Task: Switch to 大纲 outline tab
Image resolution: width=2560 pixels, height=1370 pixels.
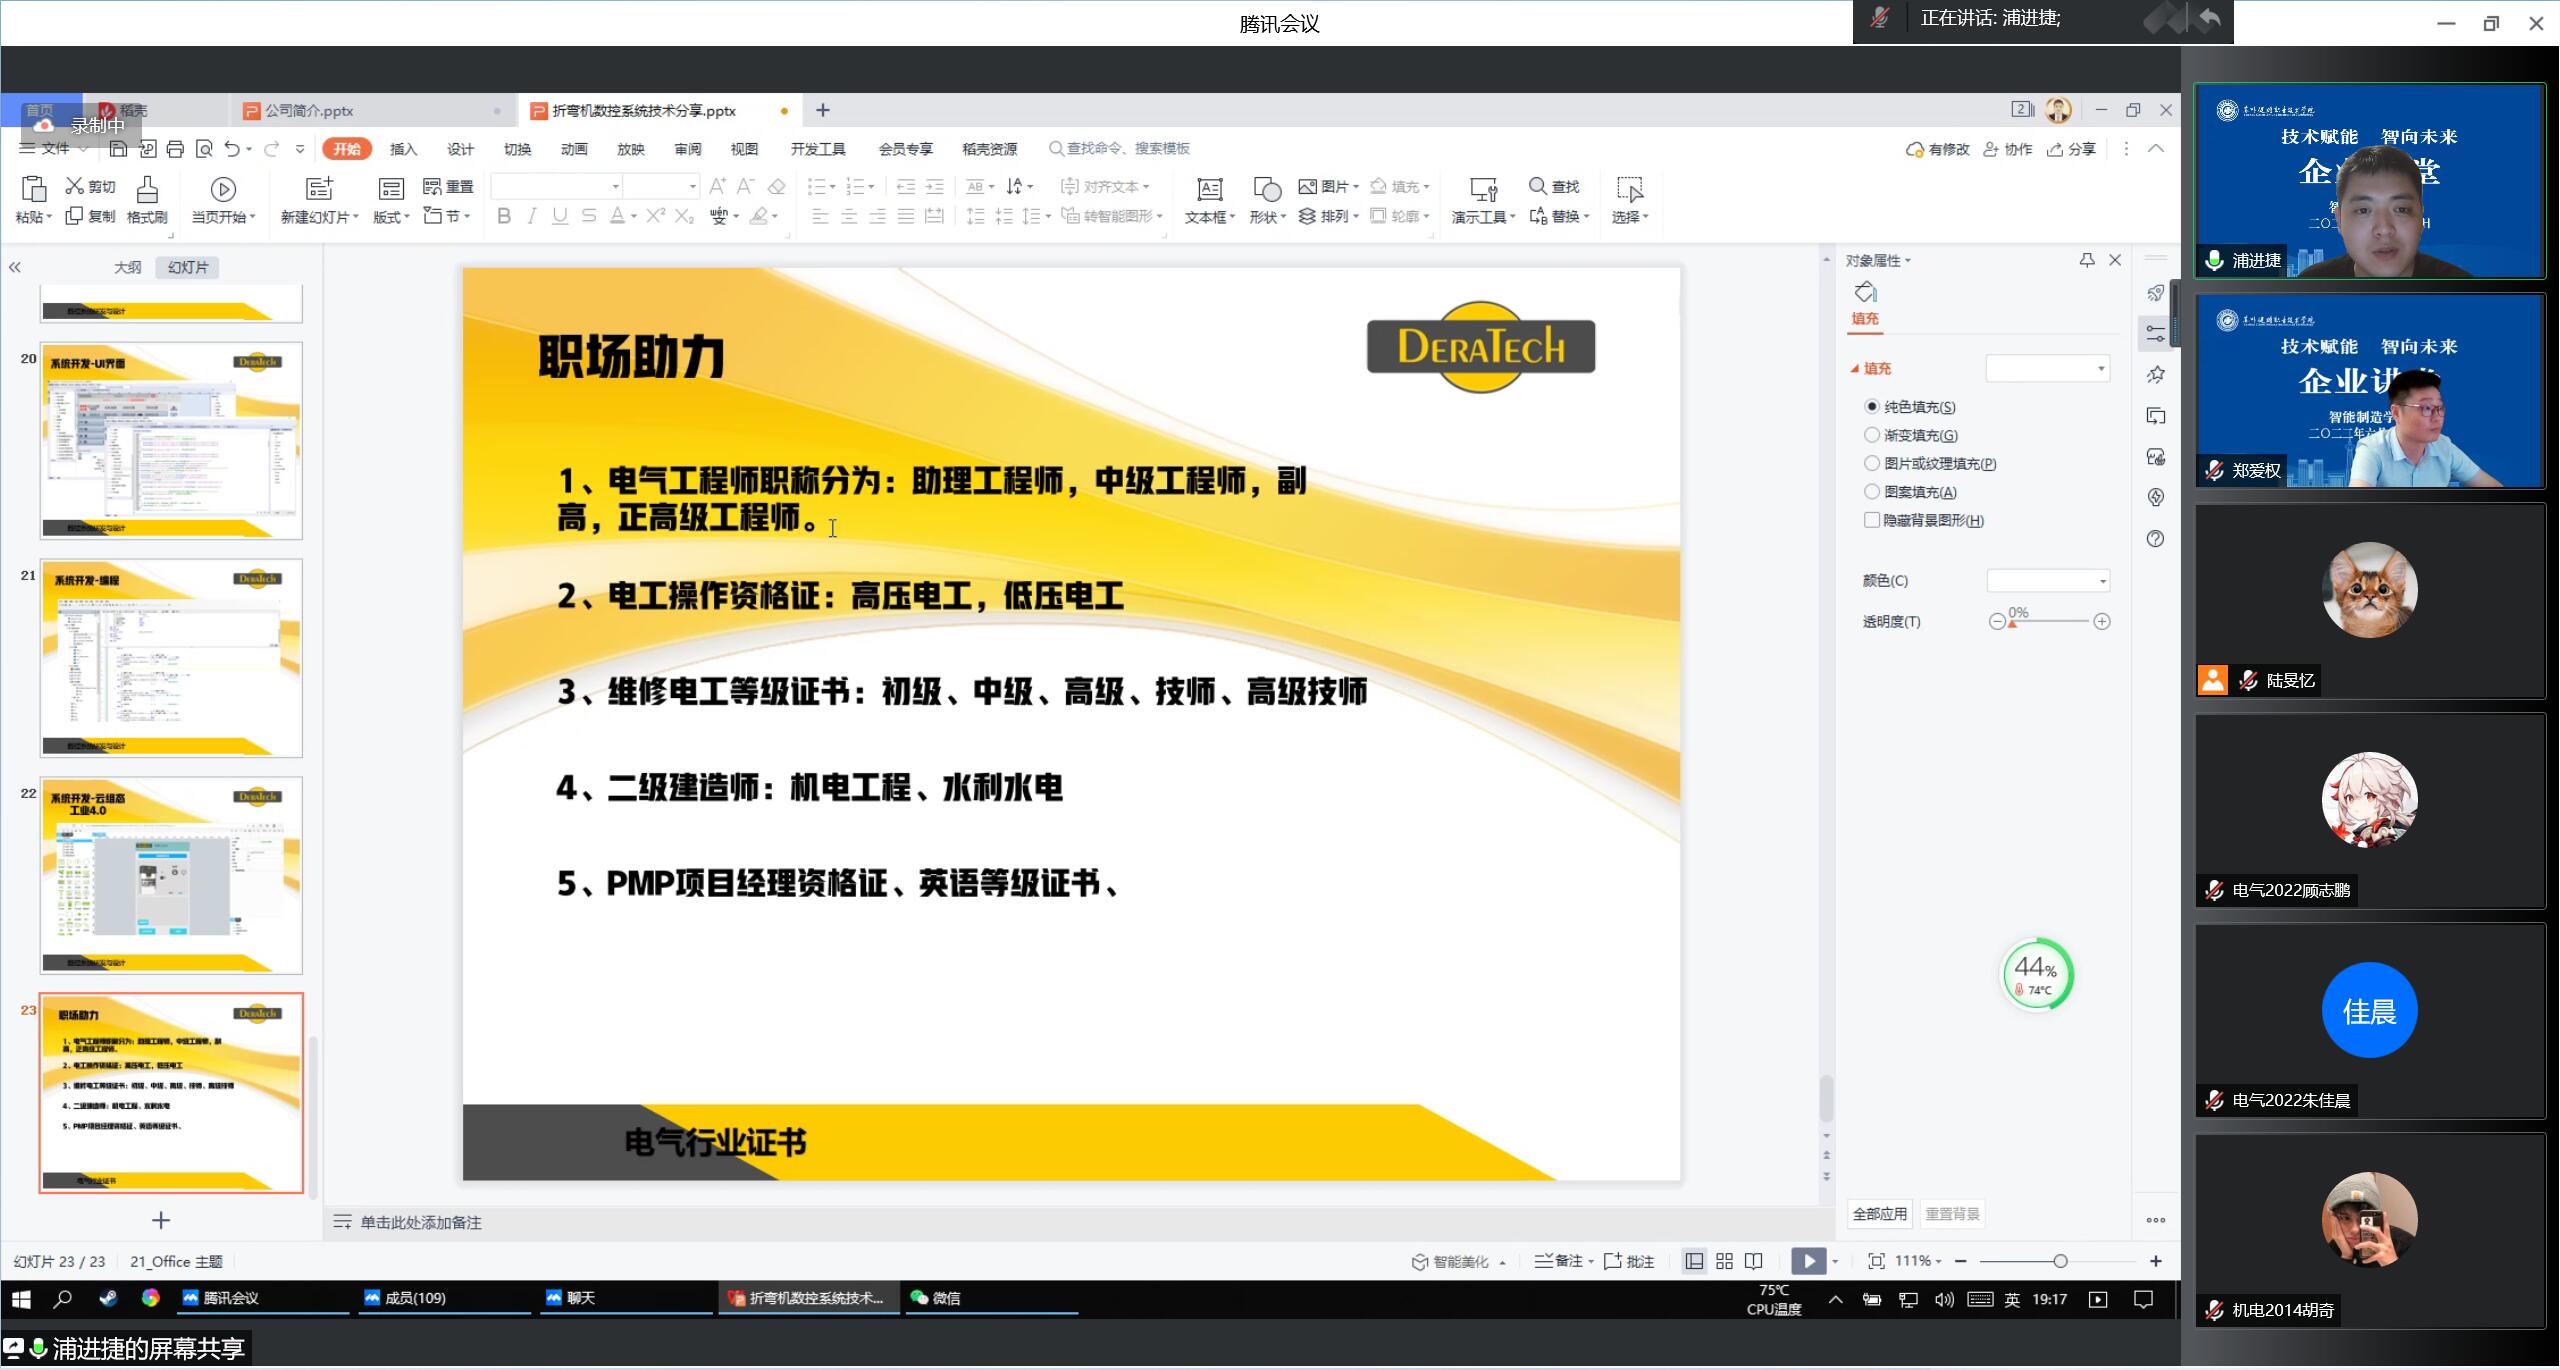Action: coord(127,267)
